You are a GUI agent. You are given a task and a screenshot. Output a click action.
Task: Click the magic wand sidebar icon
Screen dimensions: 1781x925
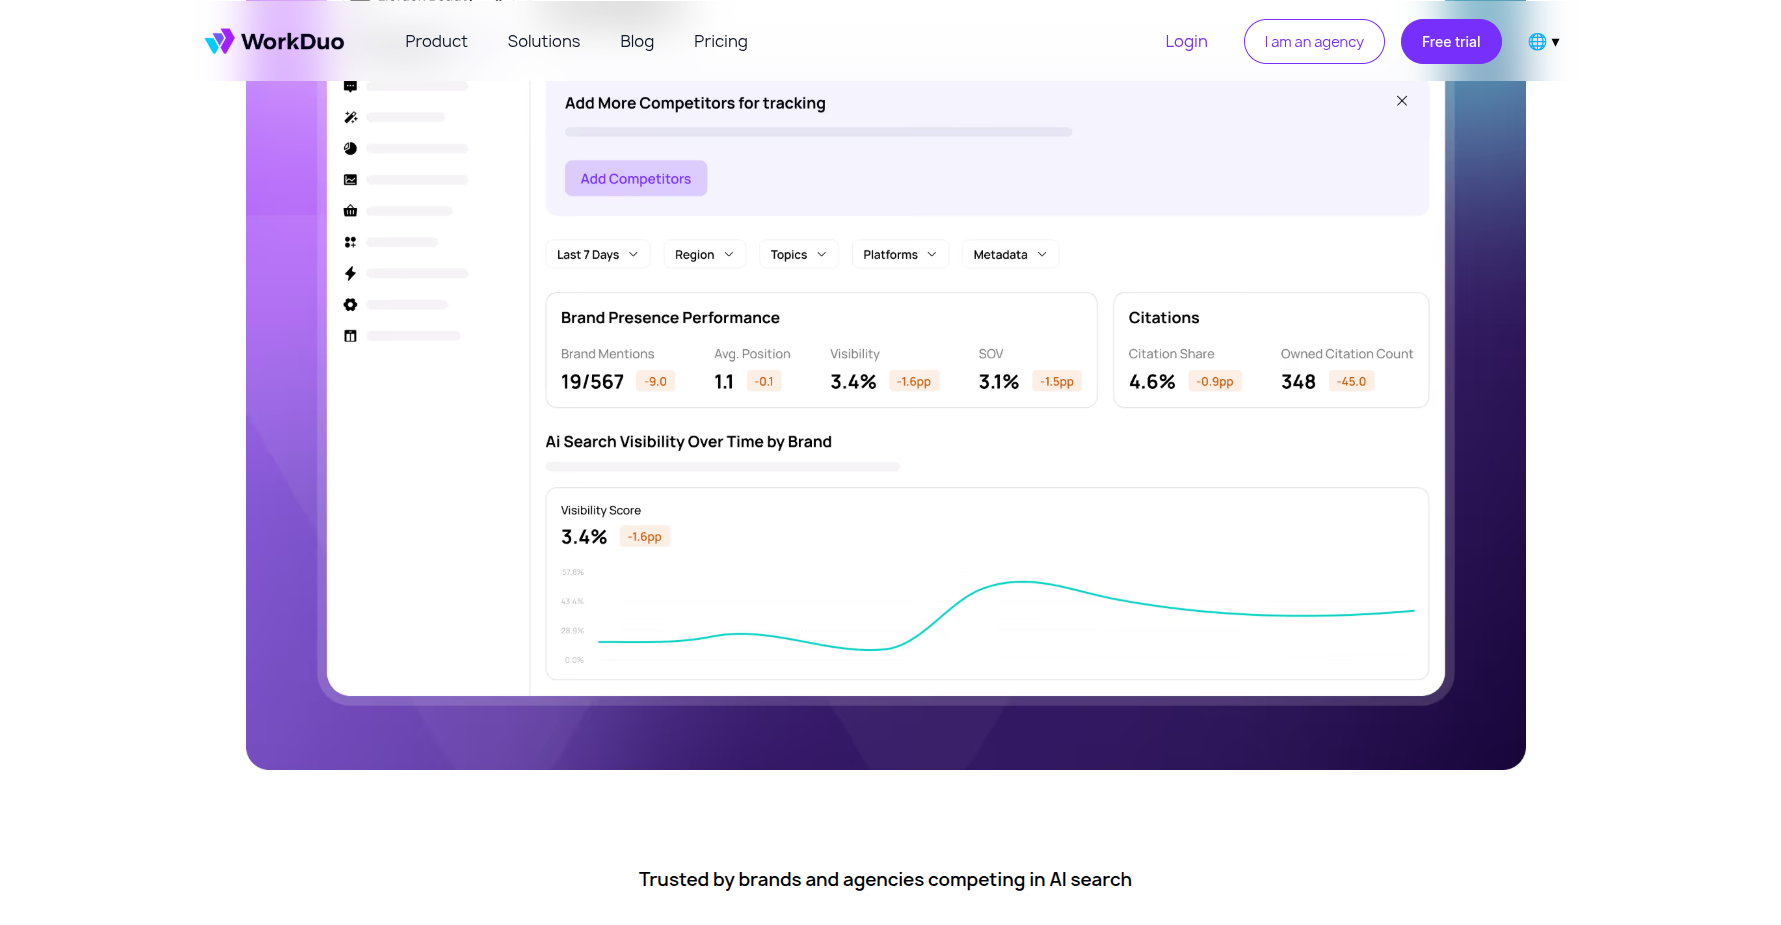pos(350,117)
